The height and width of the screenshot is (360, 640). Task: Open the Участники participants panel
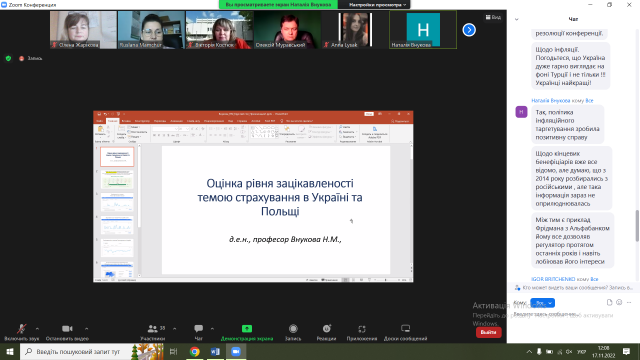tap(153, 329)
